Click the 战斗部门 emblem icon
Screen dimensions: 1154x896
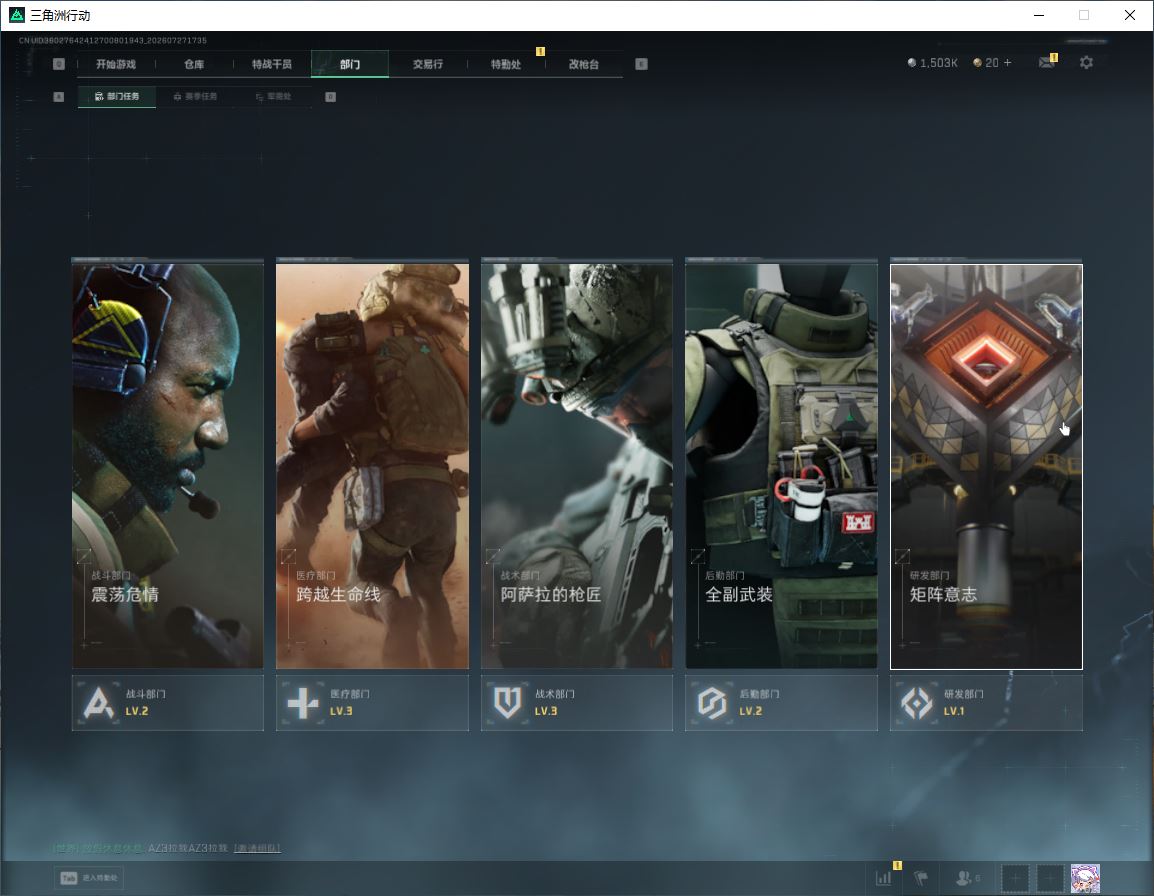99,702
